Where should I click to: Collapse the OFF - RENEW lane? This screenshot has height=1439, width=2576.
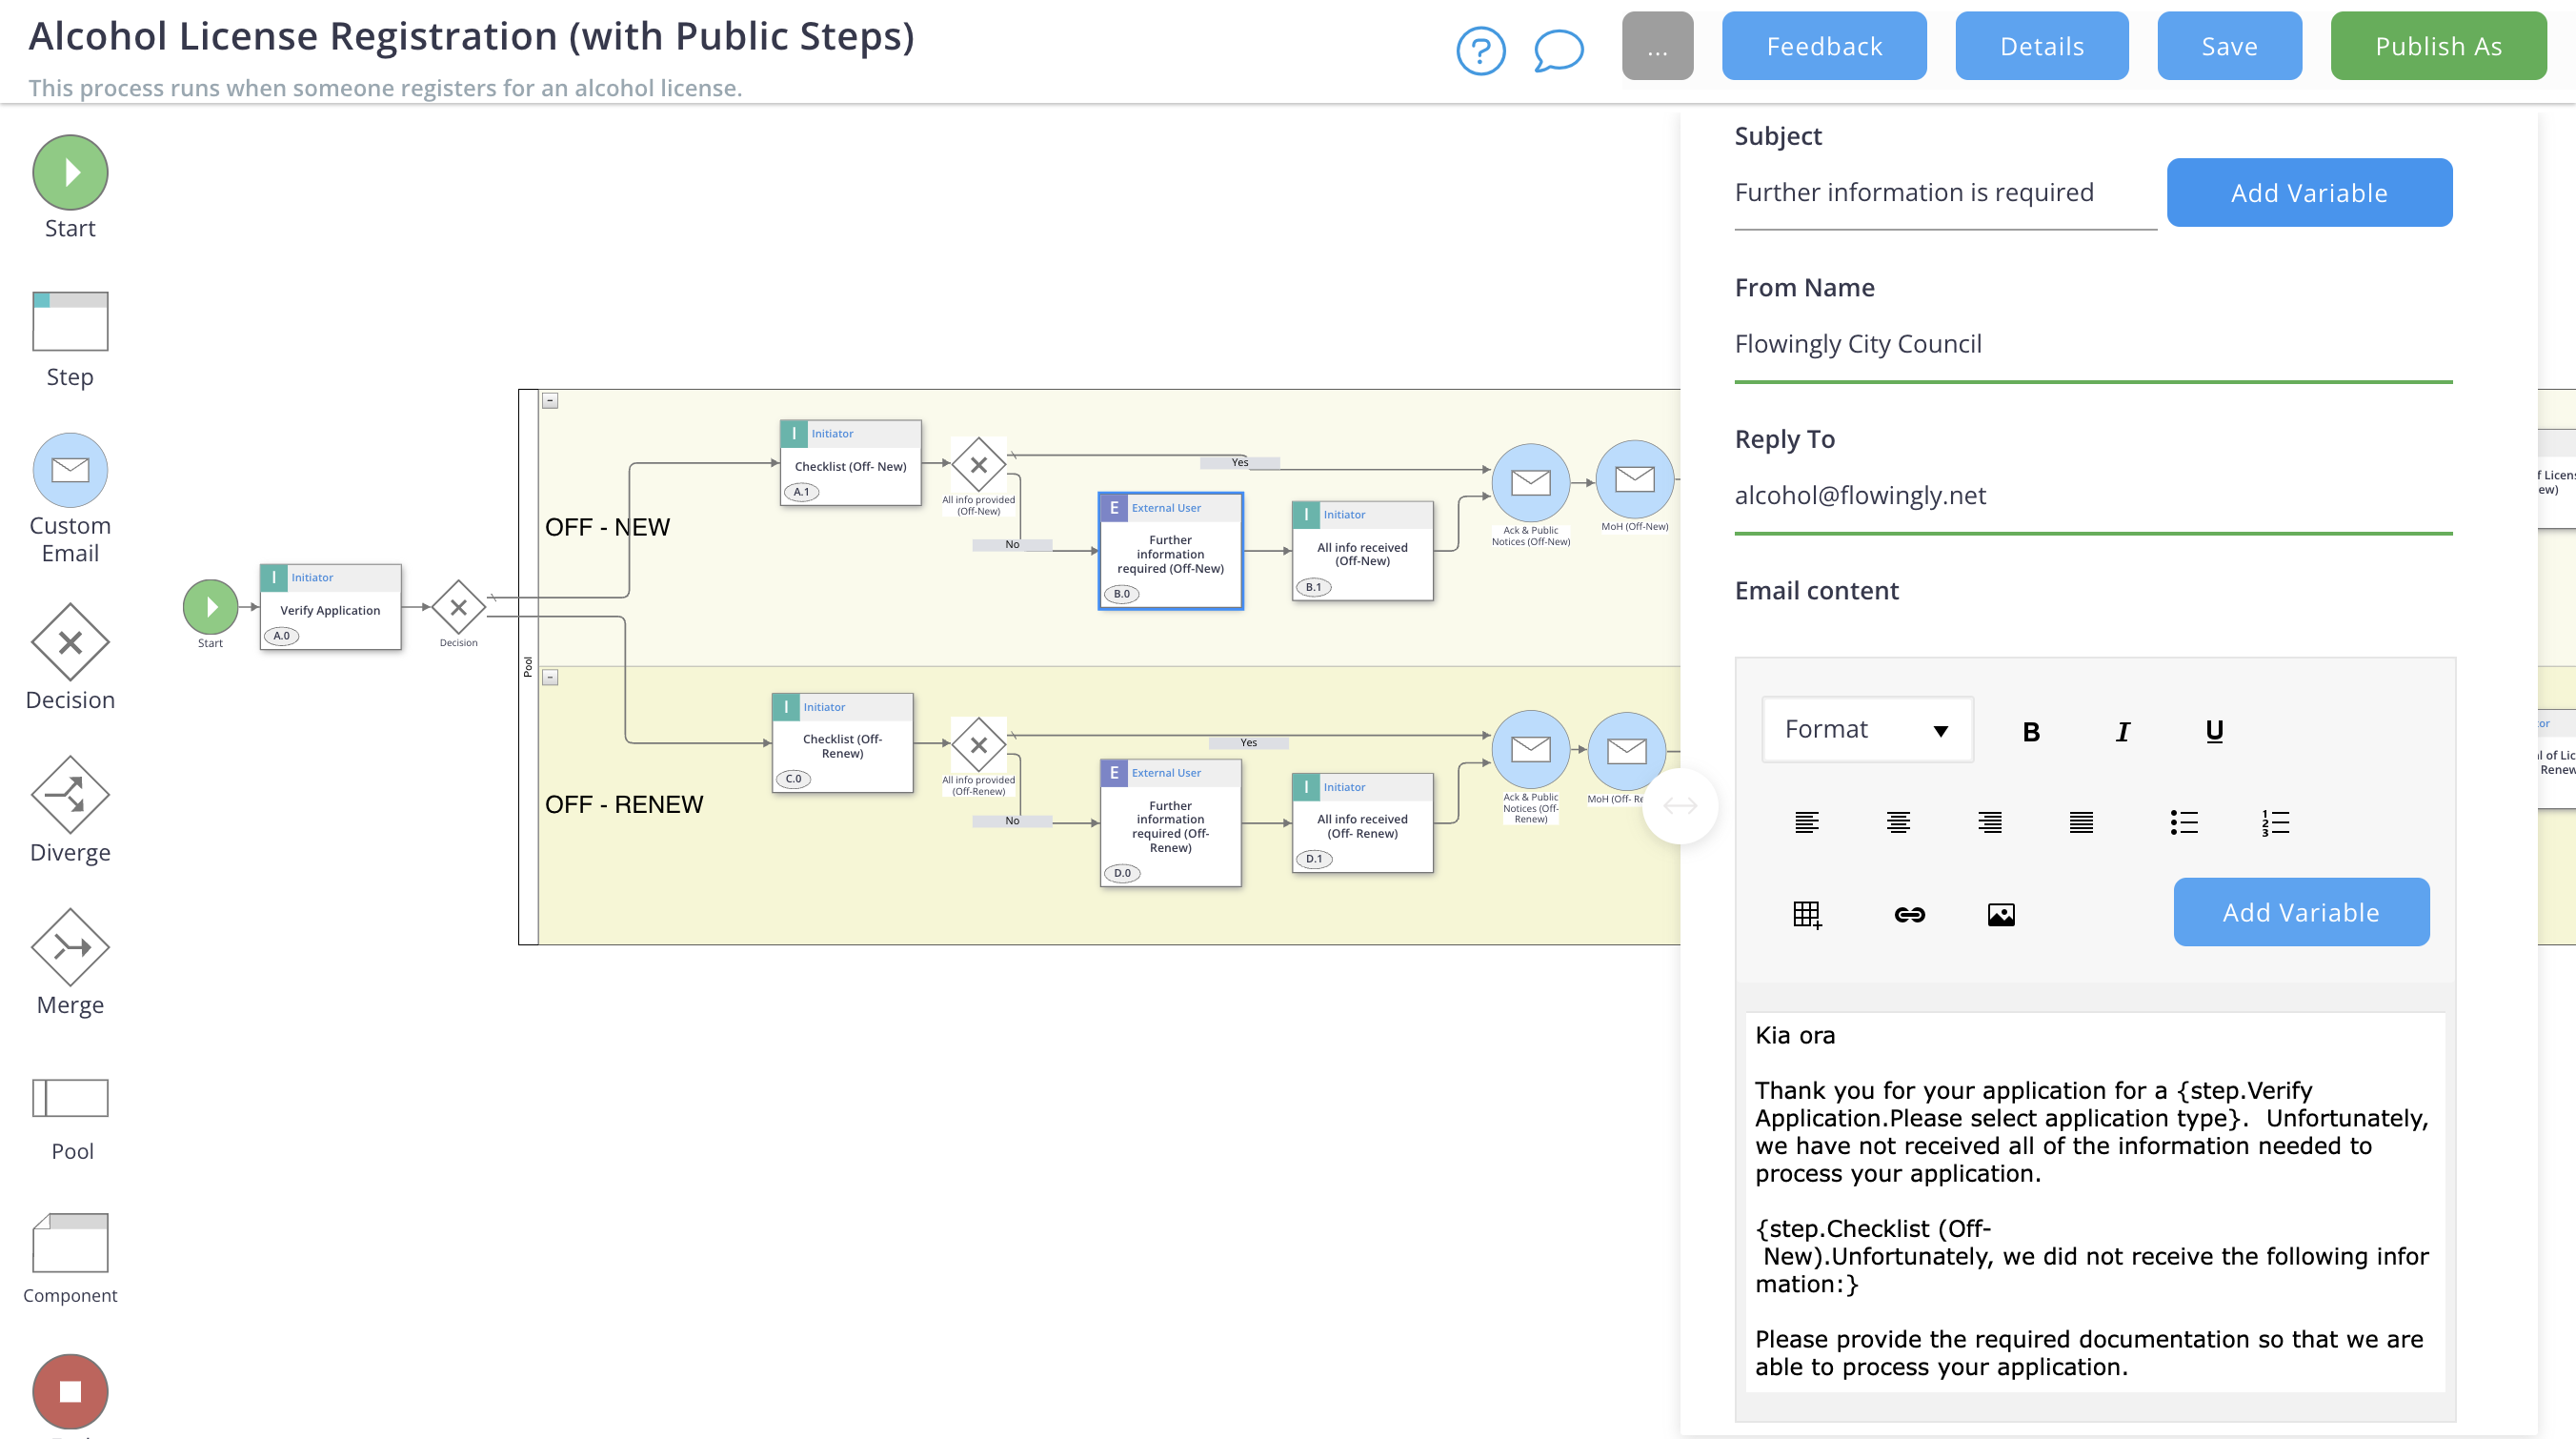point(550,678)
